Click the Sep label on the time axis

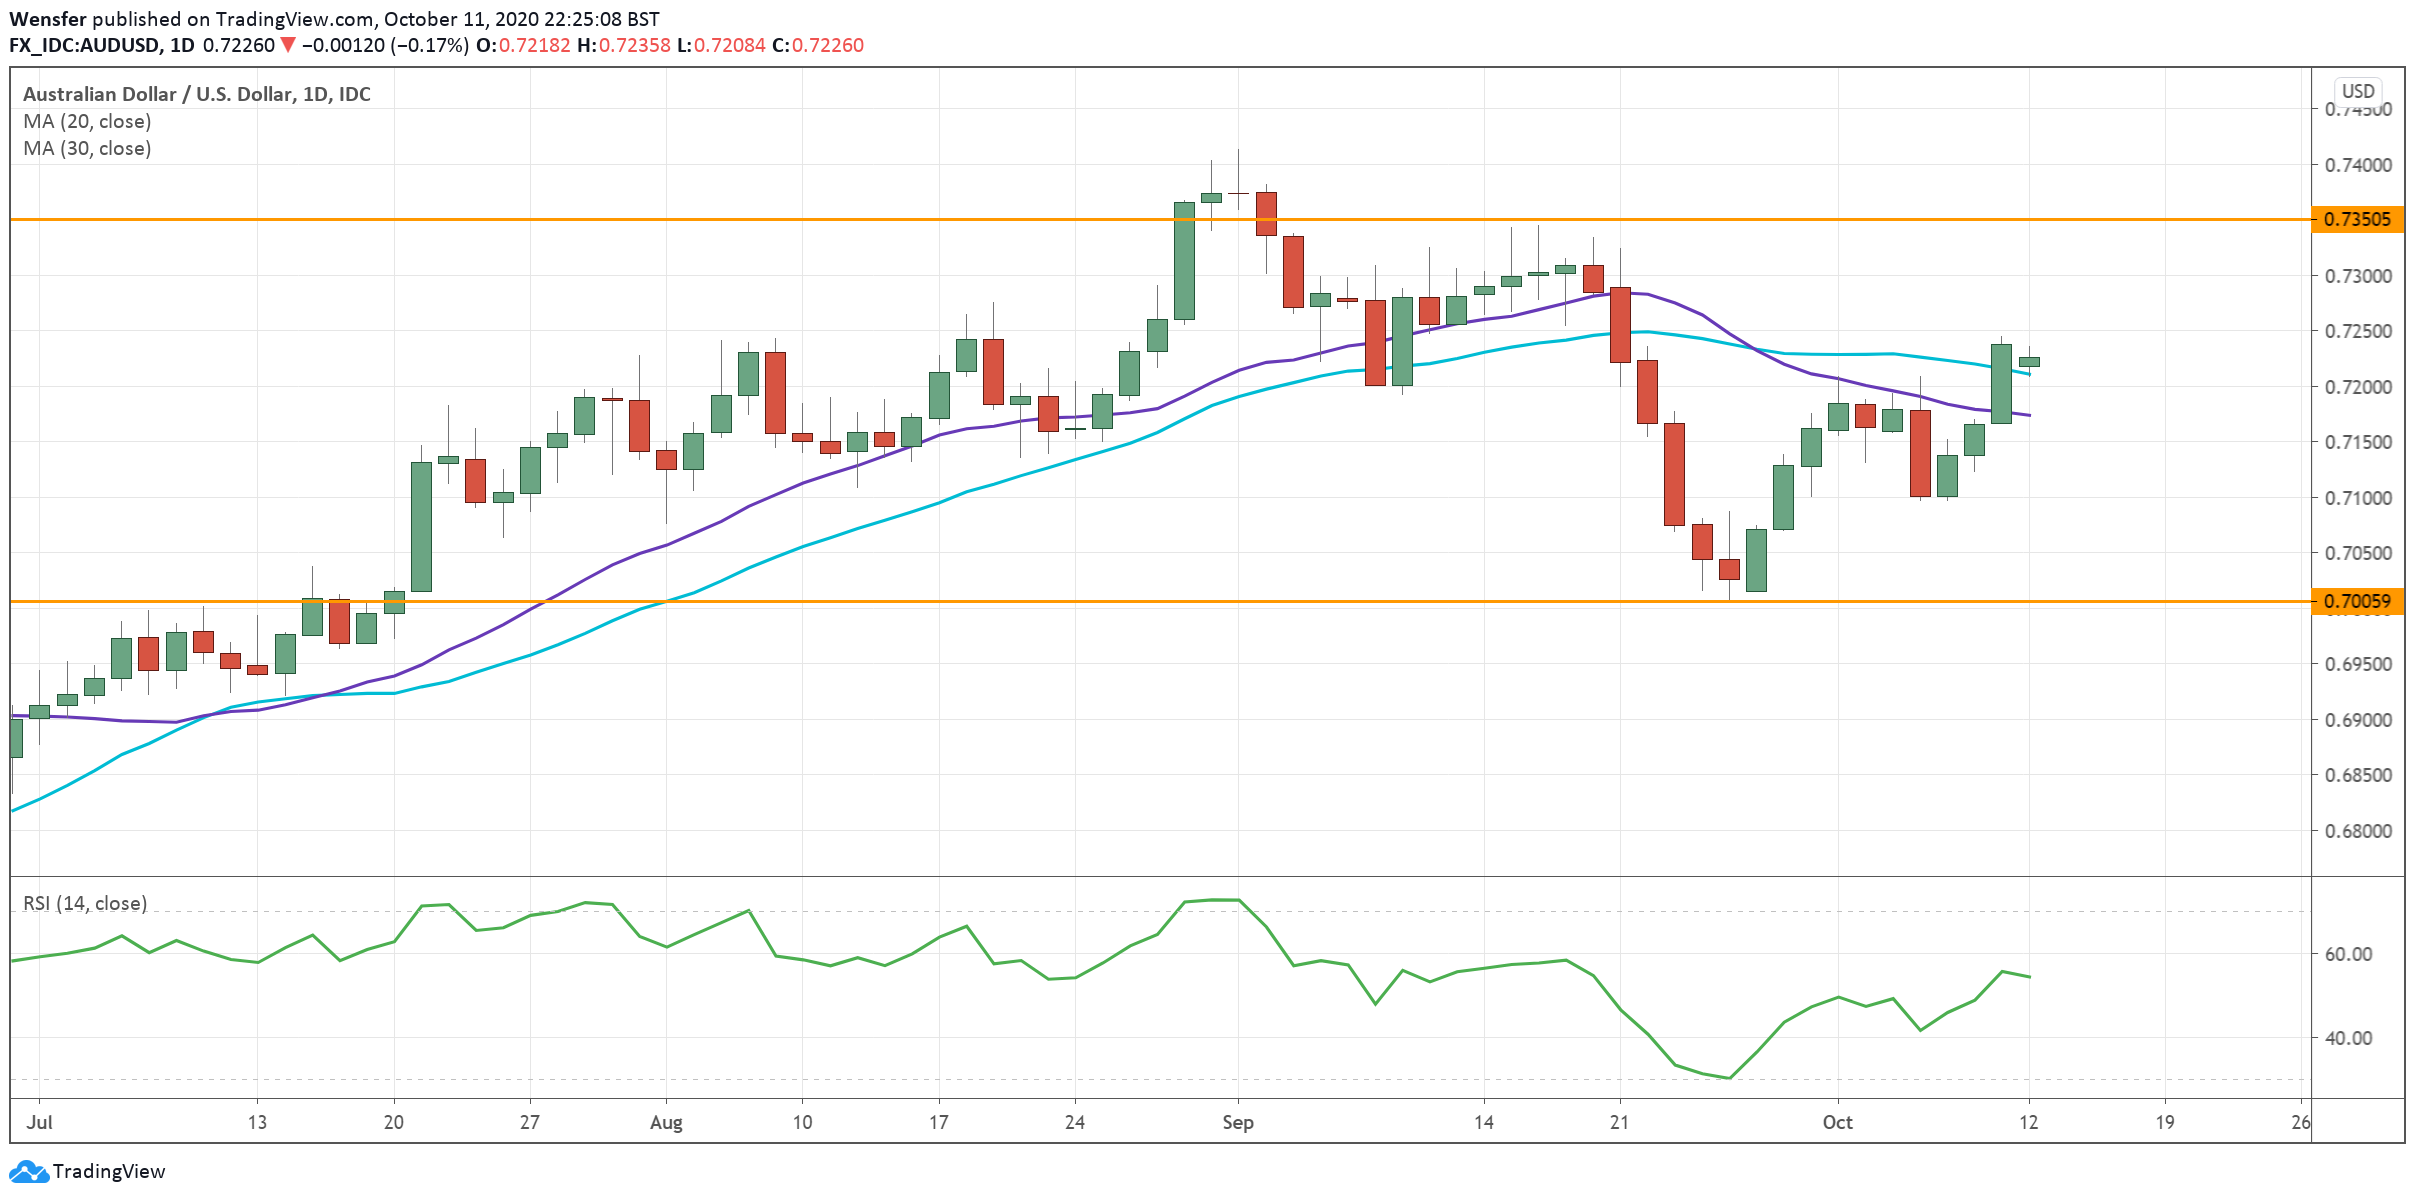1237,1122
